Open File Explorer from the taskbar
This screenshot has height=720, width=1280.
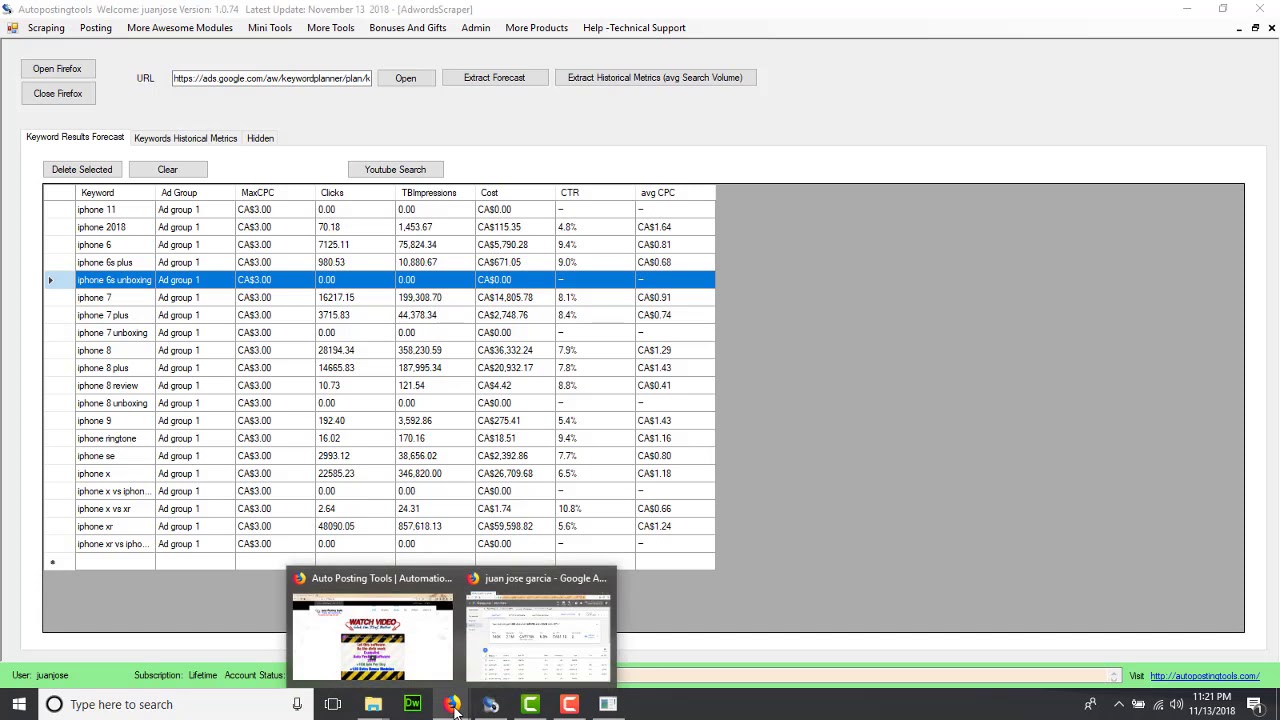coord(373,704)
